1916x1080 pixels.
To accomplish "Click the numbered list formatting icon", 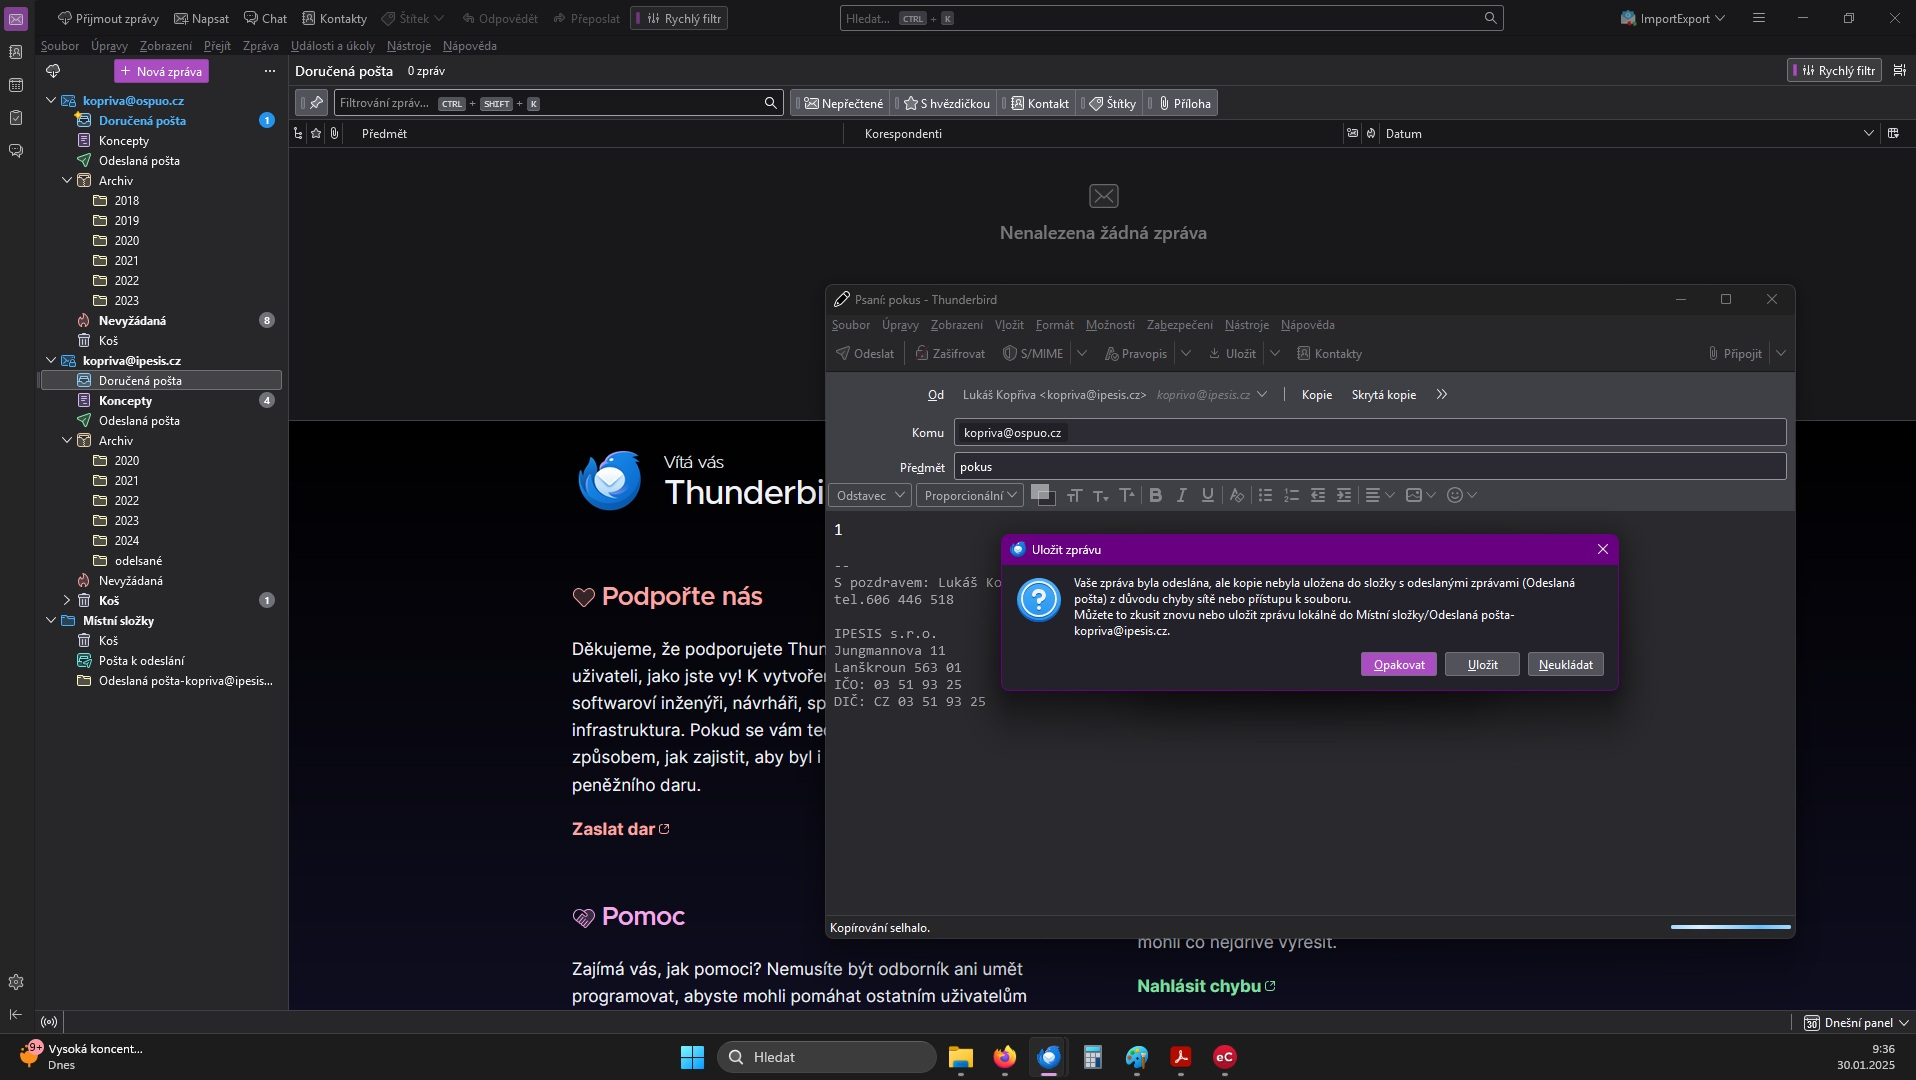I will point(1291,495).
